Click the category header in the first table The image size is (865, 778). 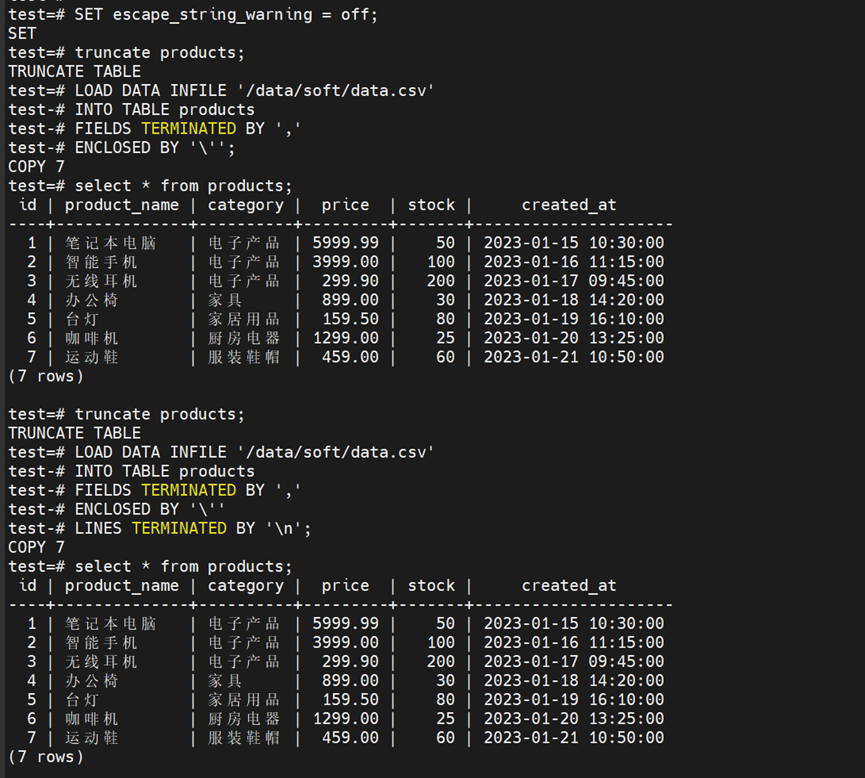246,205
